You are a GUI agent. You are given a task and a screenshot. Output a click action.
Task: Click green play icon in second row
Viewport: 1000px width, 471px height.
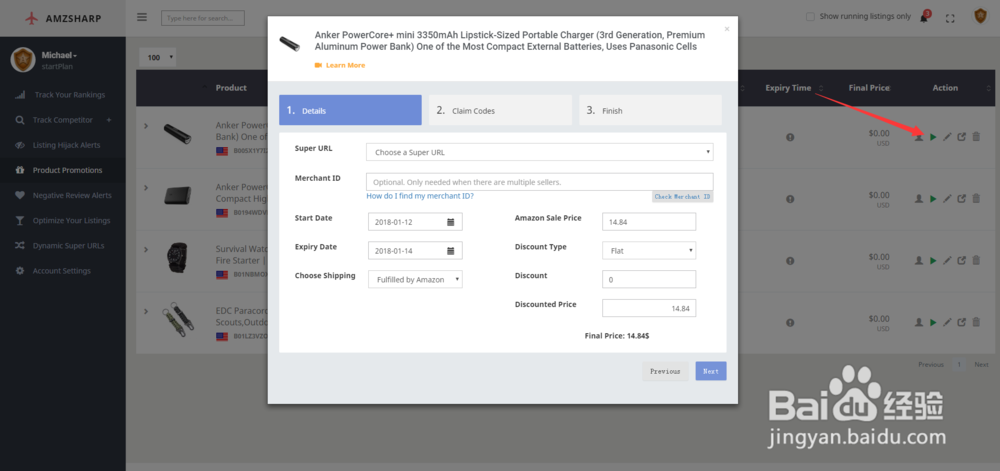(933, 199)
